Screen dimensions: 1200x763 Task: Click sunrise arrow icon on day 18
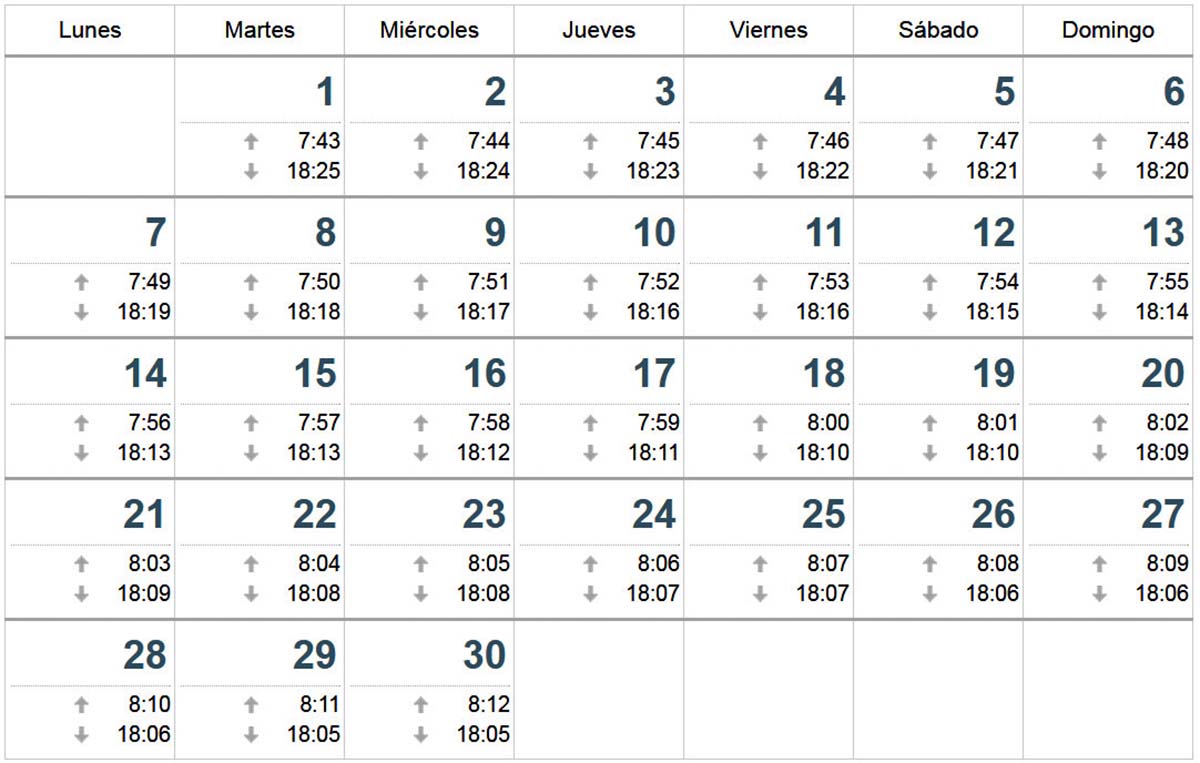coord(760,424)
